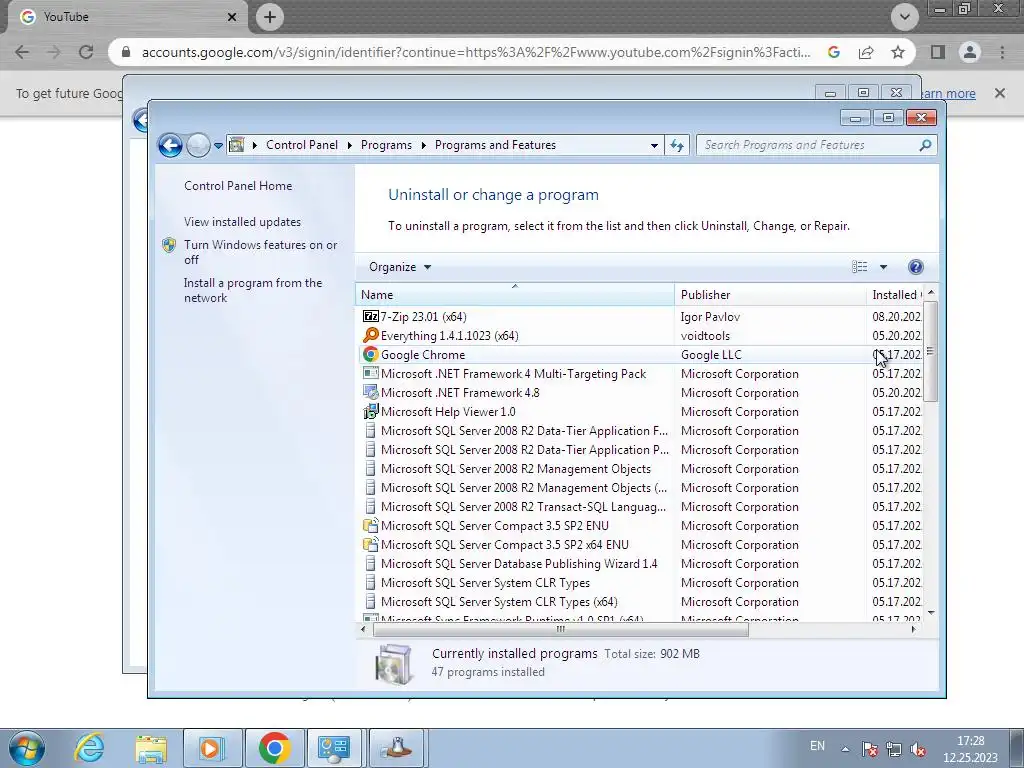The image size is (1024, 768).
Task: Click the Control Panel taskbar button
Action: pos(334,748)
